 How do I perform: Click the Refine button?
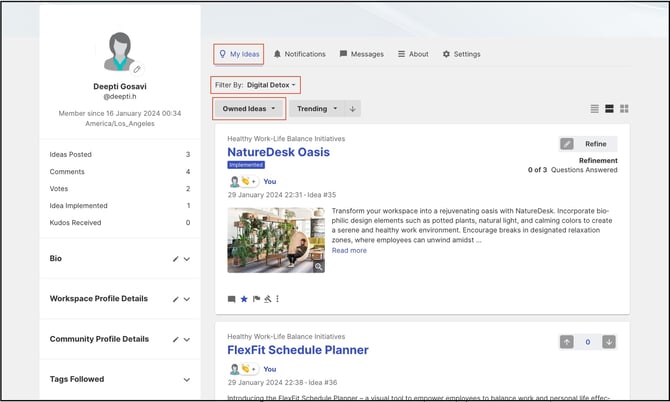coord(588,144)
